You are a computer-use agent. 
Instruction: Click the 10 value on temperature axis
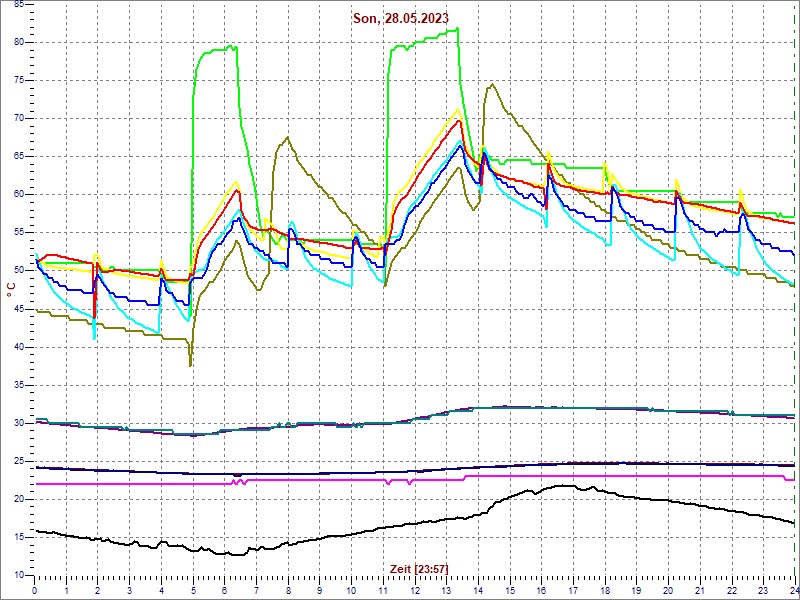tap(19, 575)
